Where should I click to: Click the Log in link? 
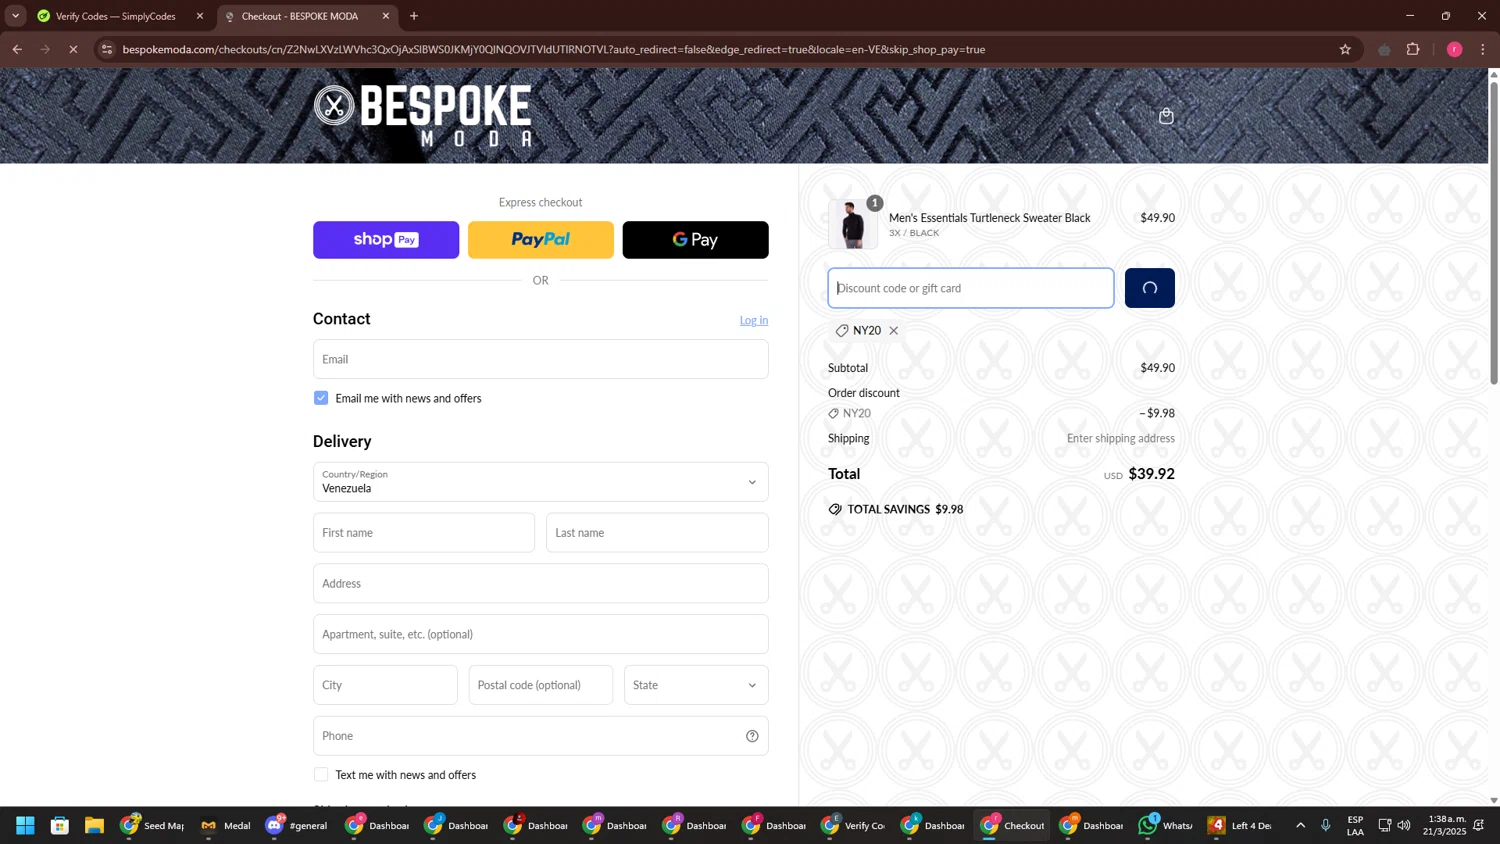tap(754, 320)
